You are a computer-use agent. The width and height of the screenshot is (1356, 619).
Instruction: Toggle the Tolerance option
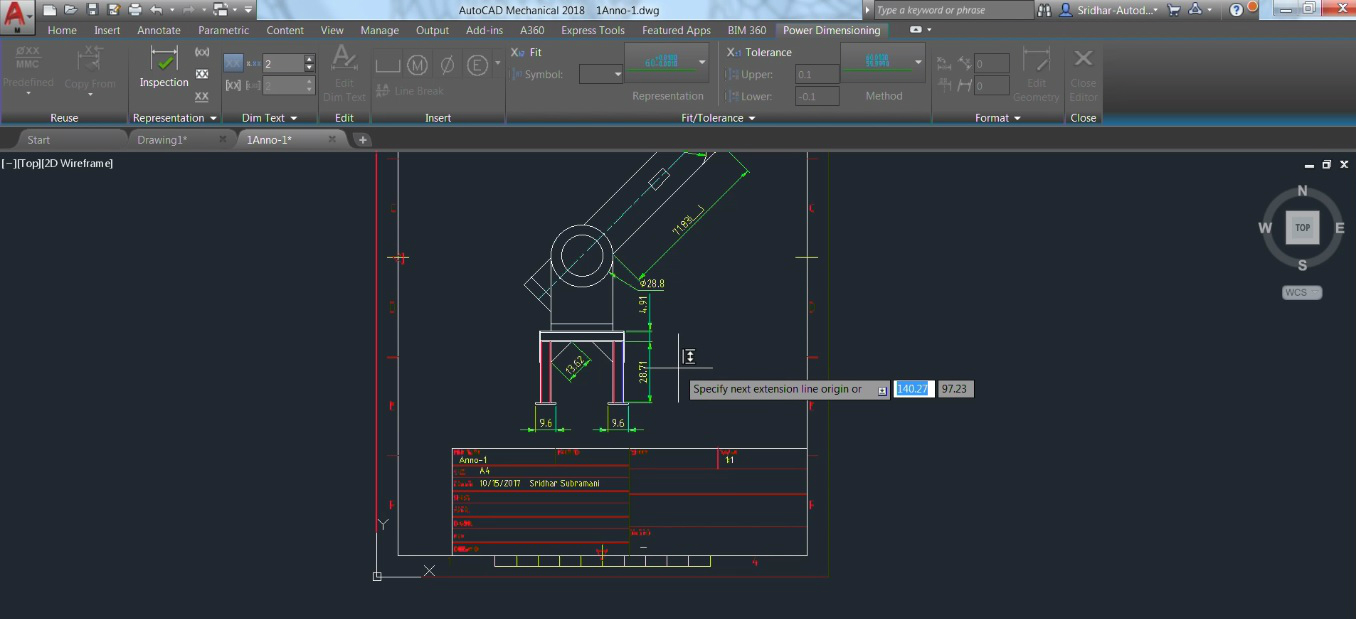click(x=758, y=52)
